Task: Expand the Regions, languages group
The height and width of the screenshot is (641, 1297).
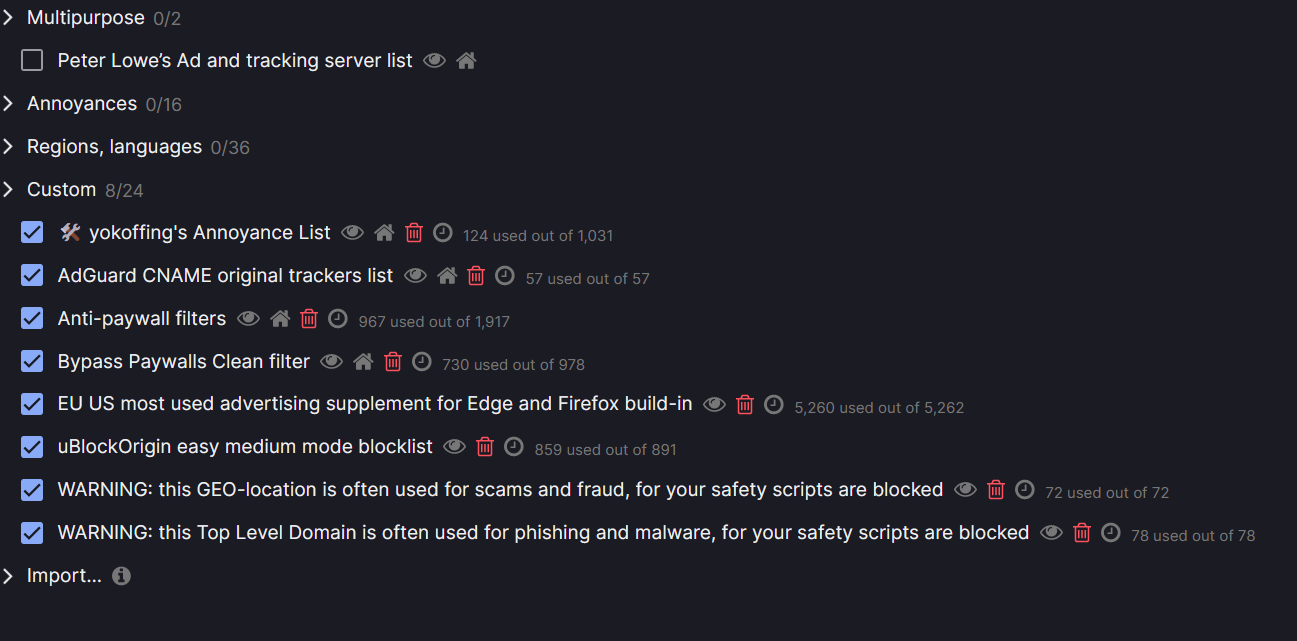Action: pos(9,147)
